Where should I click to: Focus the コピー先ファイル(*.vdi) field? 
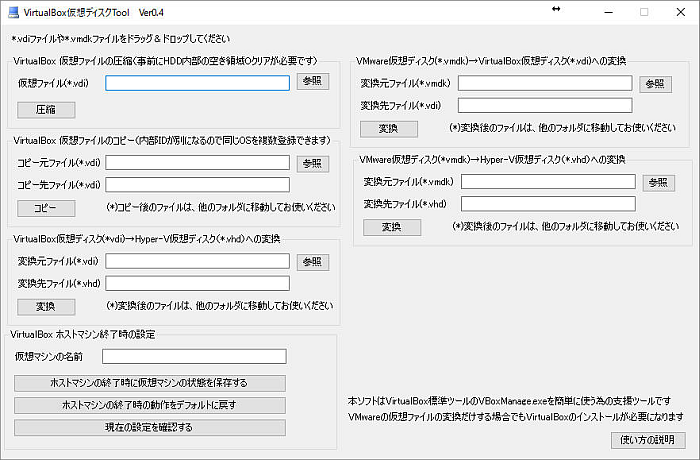(x=197, y=185)
